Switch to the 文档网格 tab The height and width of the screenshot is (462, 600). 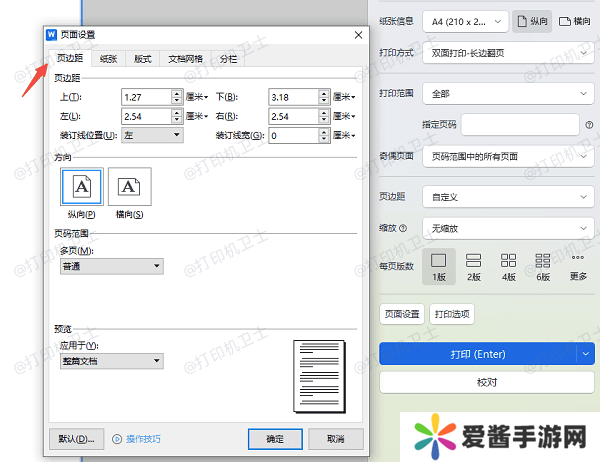pyautogui.click(x=185, y=59)
